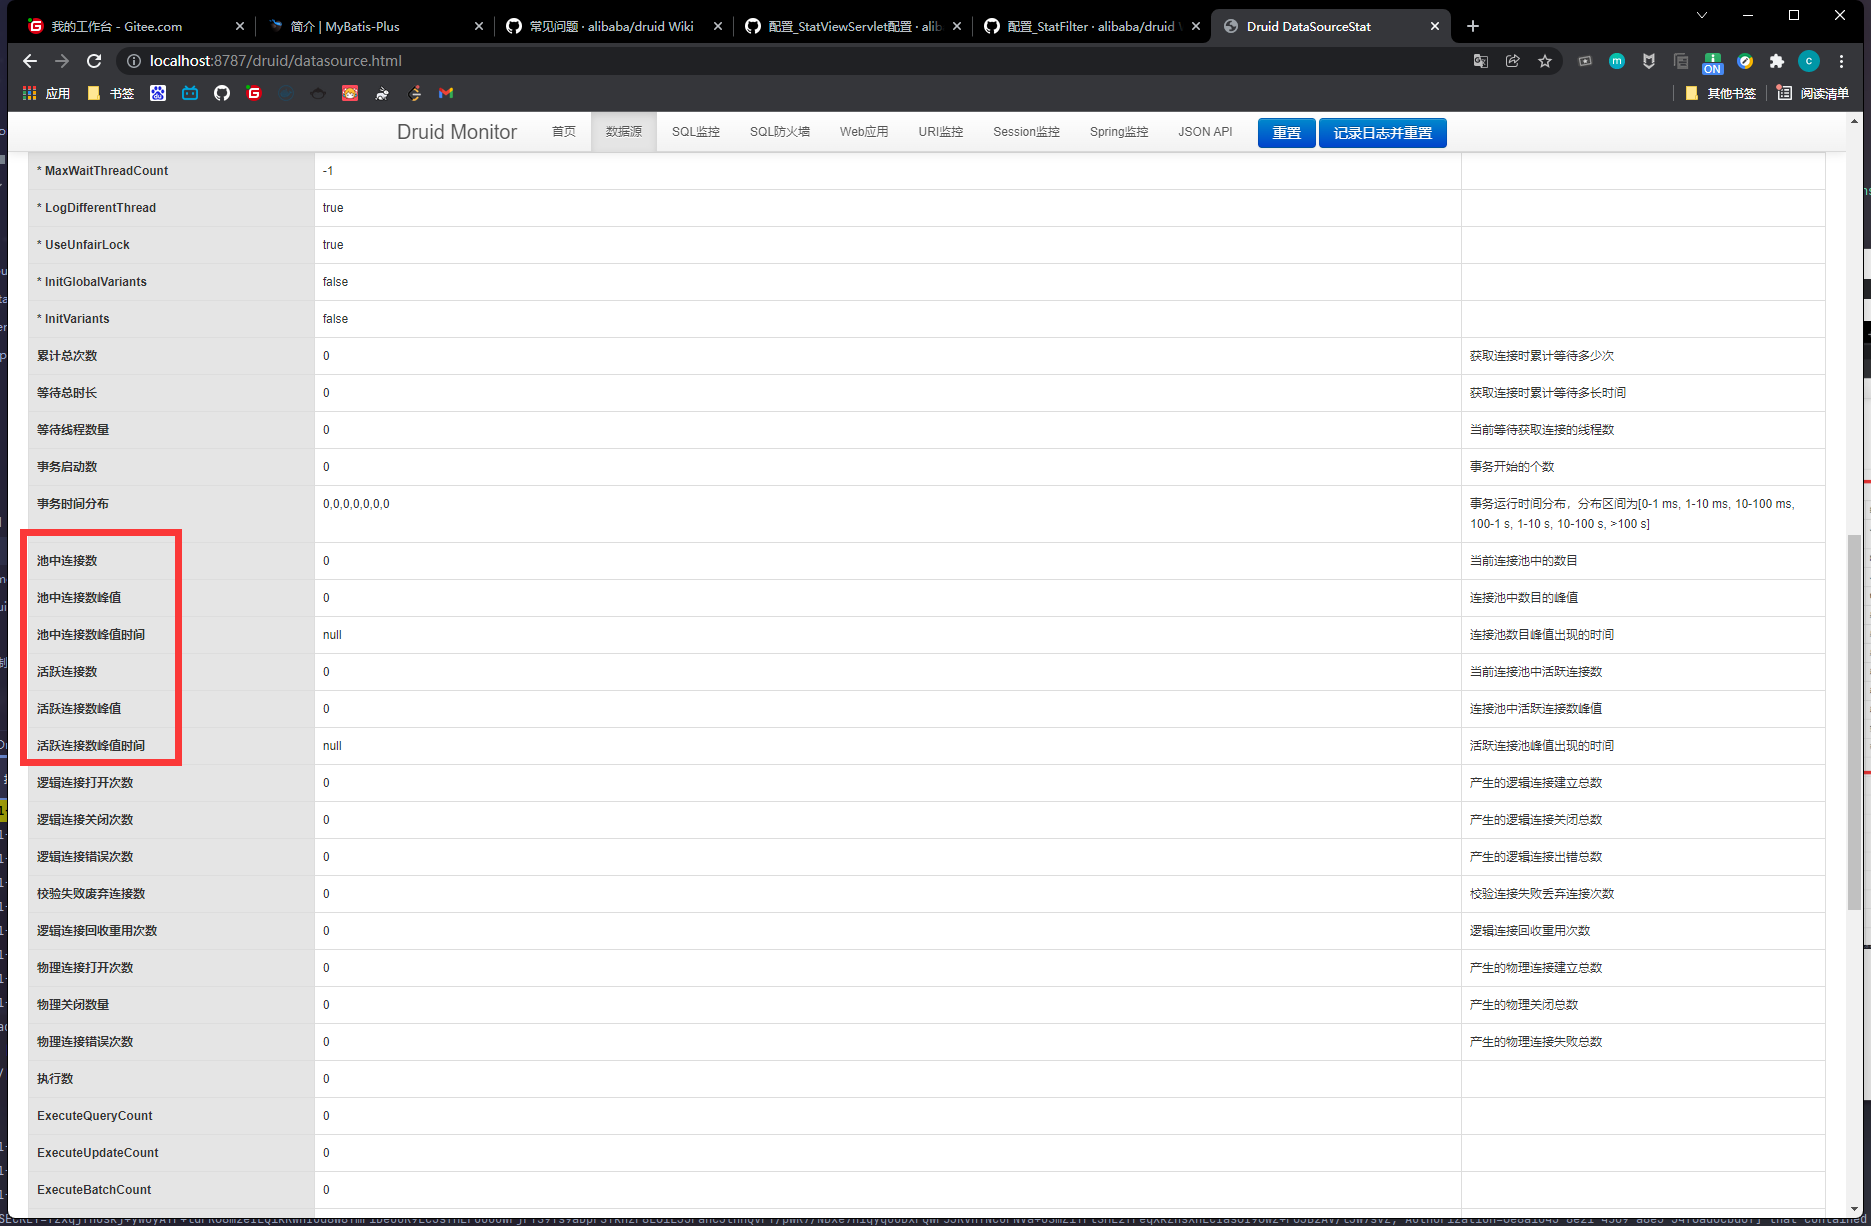Viewport: 1871px width, 1226px height.
Task: Open the Bilibili bookmark icon
Action: click(190, 93)
